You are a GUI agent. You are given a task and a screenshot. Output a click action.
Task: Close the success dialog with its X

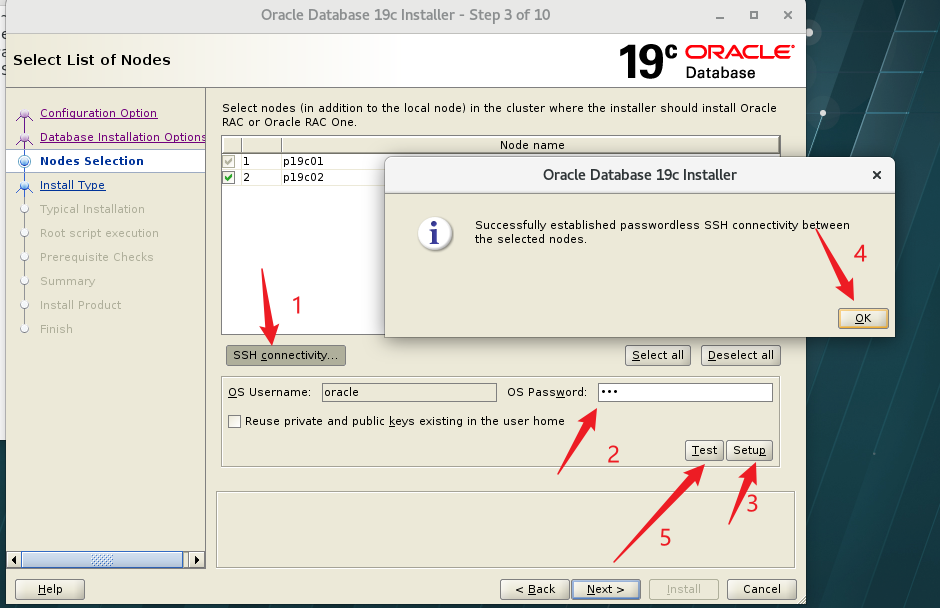tap(876, 175)
